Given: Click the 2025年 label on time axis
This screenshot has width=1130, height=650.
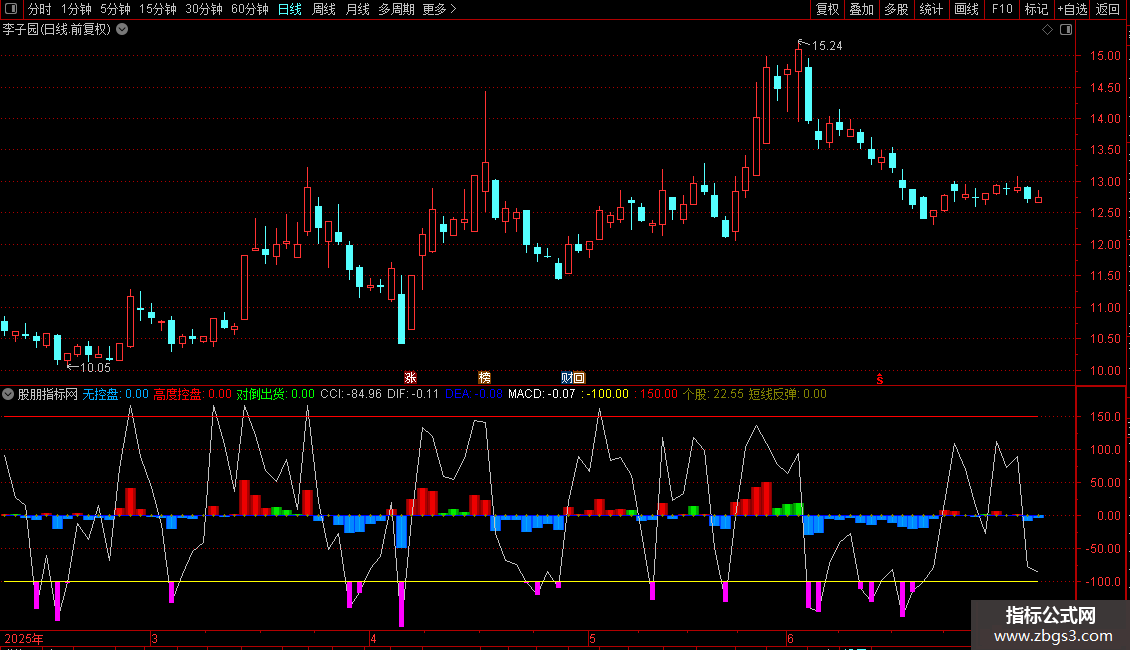Looking at the screenshot, I should [x=24, y=639].
